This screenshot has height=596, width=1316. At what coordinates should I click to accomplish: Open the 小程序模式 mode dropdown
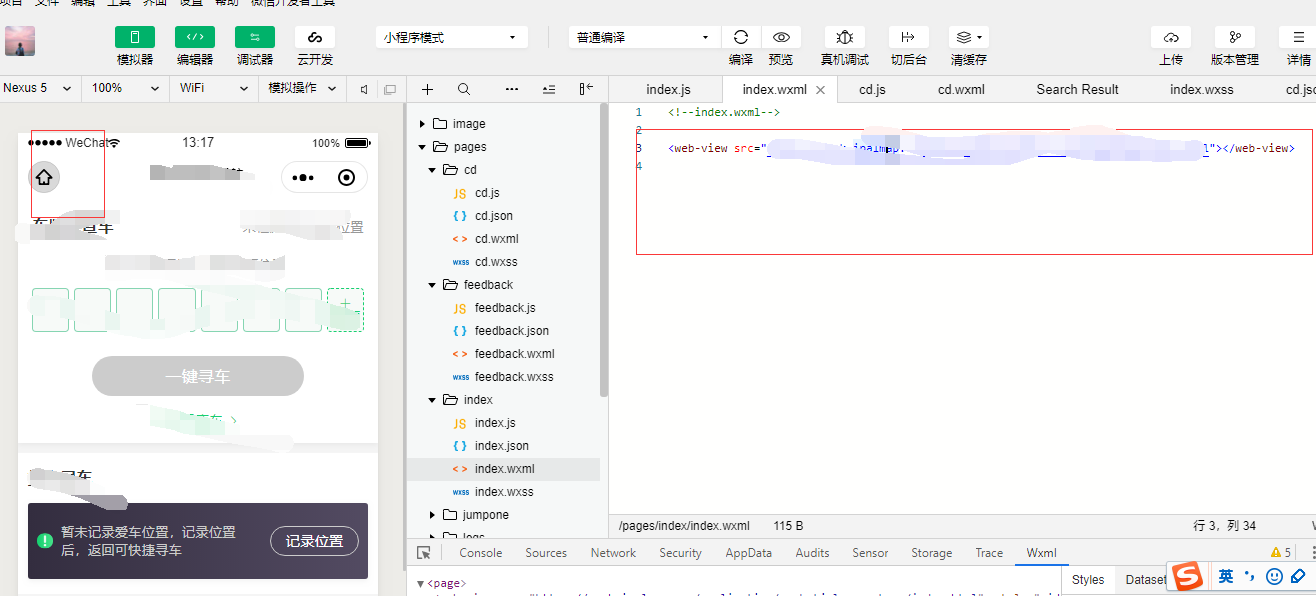pyautogui.click(x=452, y=37)
